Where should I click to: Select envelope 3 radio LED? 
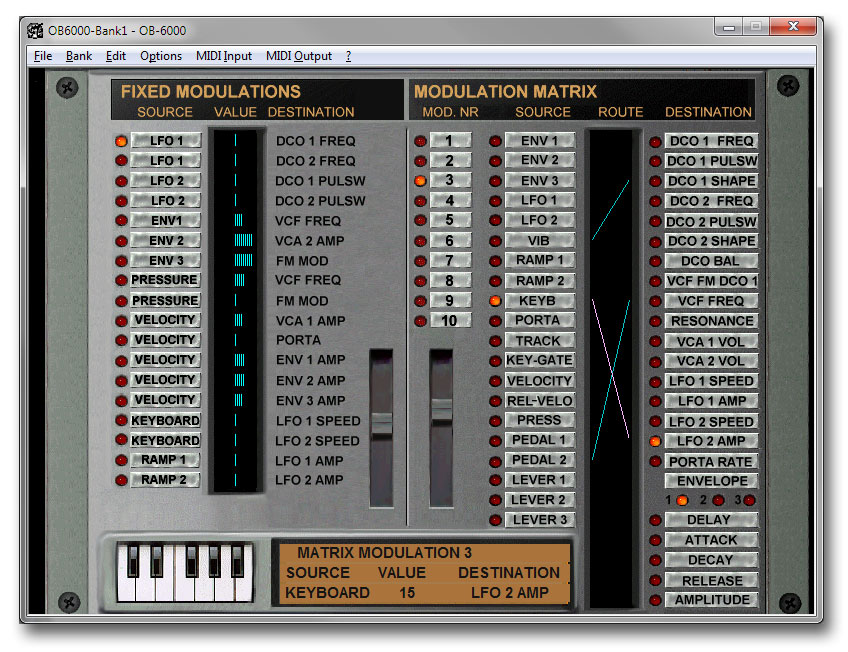coord(749,500)
